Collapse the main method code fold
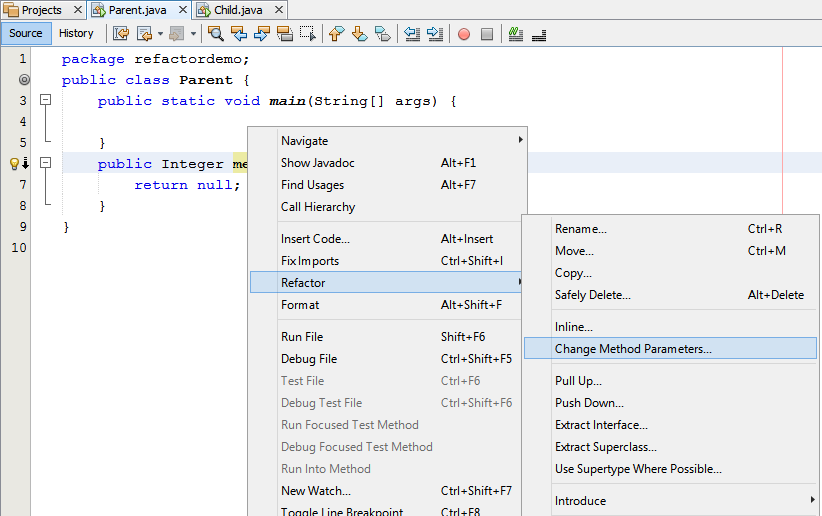Viewport: 822px width, 516px height. (44, 101)
